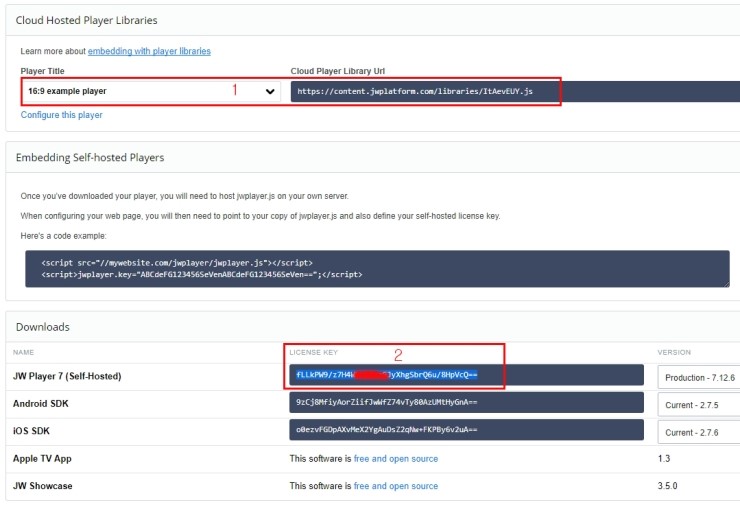Select JW Player 7 (Self-Hosted) row name
The height and width of the screenshot is (509, 740).
[67, 376]
